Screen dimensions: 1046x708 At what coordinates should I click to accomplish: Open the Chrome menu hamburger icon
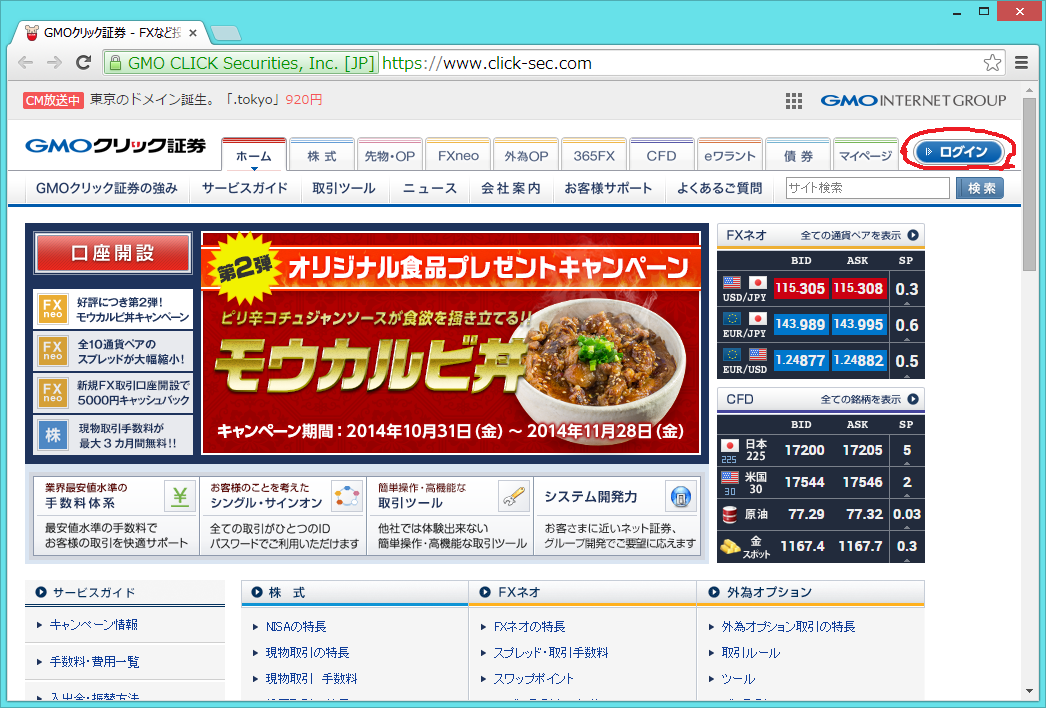(1022, 63)
